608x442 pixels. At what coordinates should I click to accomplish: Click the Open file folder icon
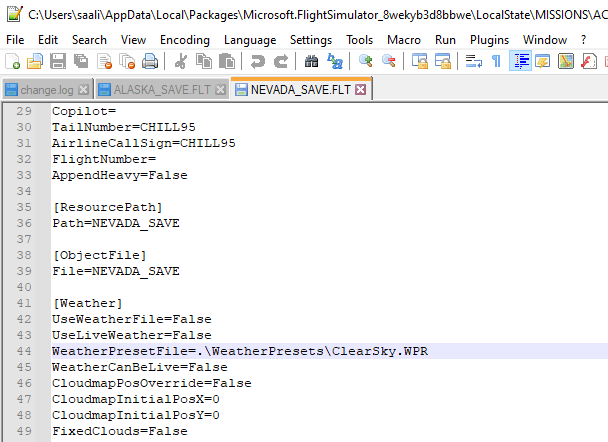pyautogui.click(x=35, y=61)
